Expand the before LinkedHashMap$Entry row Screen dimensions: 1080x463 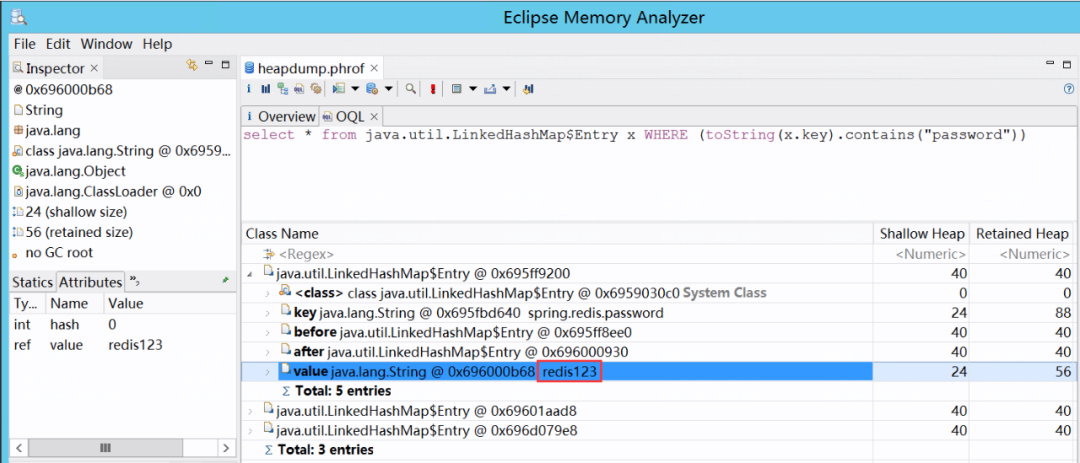point(268,333)
